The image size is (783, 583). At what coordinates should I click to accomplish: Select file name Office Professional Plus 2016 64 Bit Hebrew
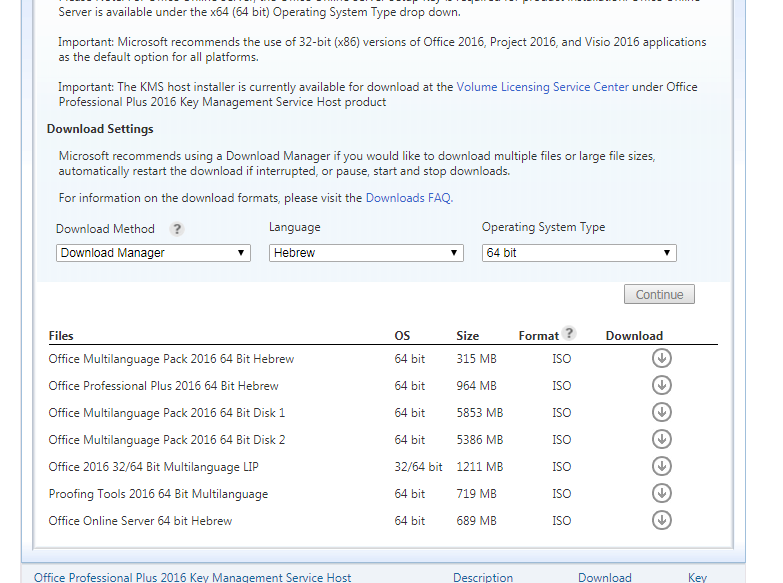tap(163, 386)
